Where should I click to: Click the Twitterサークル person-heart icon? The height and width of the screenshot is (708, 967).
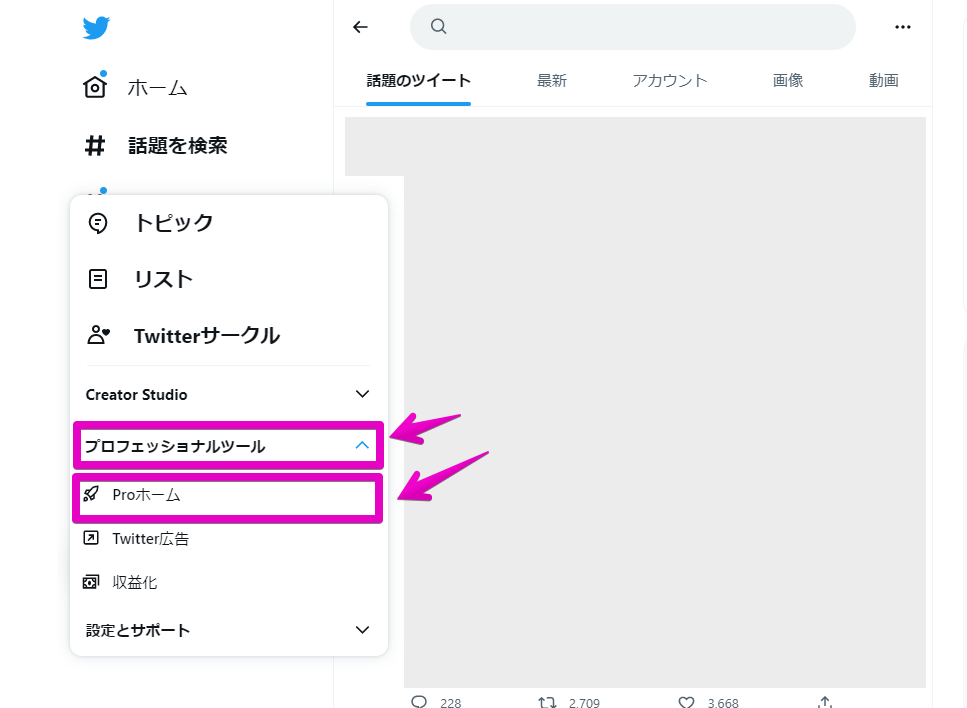point(98,335)
